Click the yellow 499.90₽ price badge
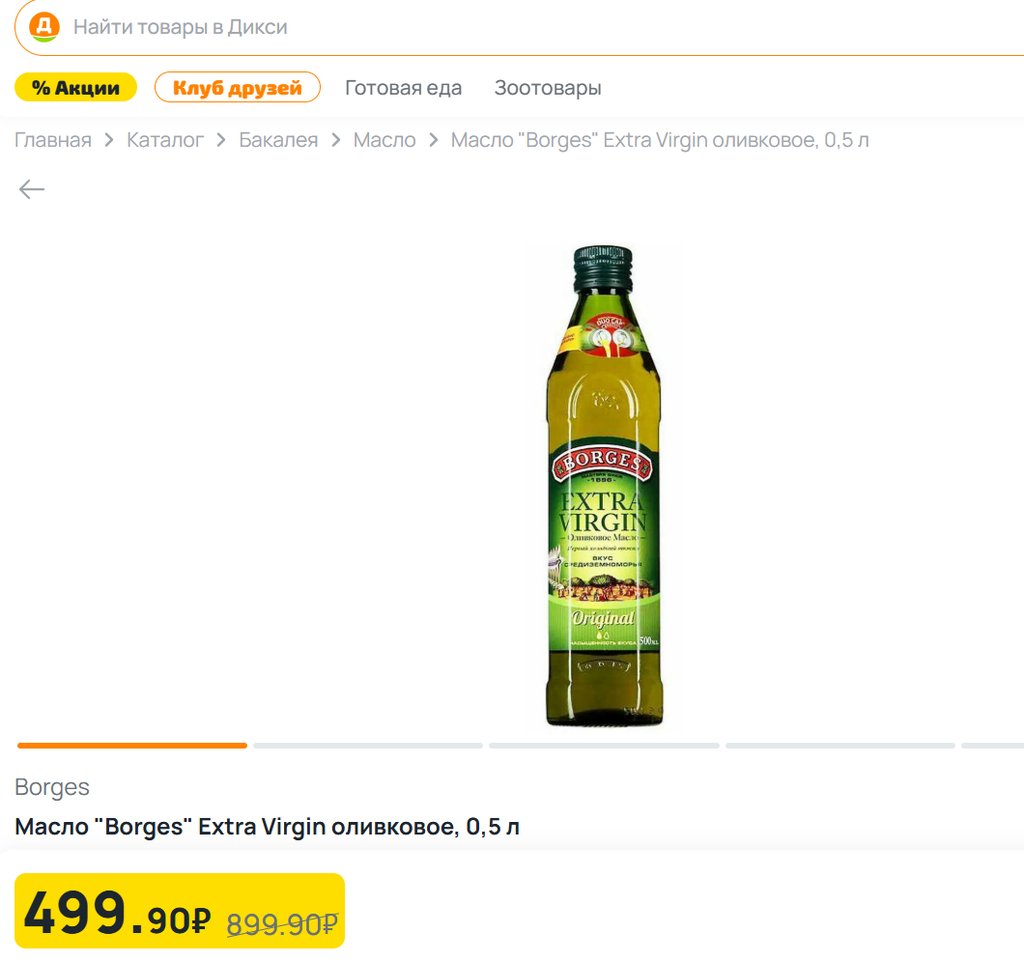This screenshot has height=962, width=1024. tap(180, 911)
